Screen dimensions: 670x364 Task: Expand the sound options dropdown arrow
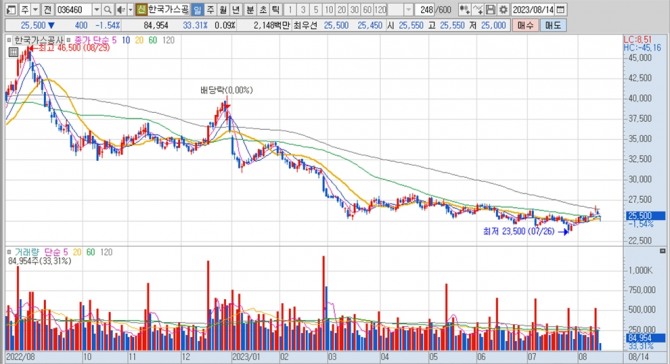[130, 9]
